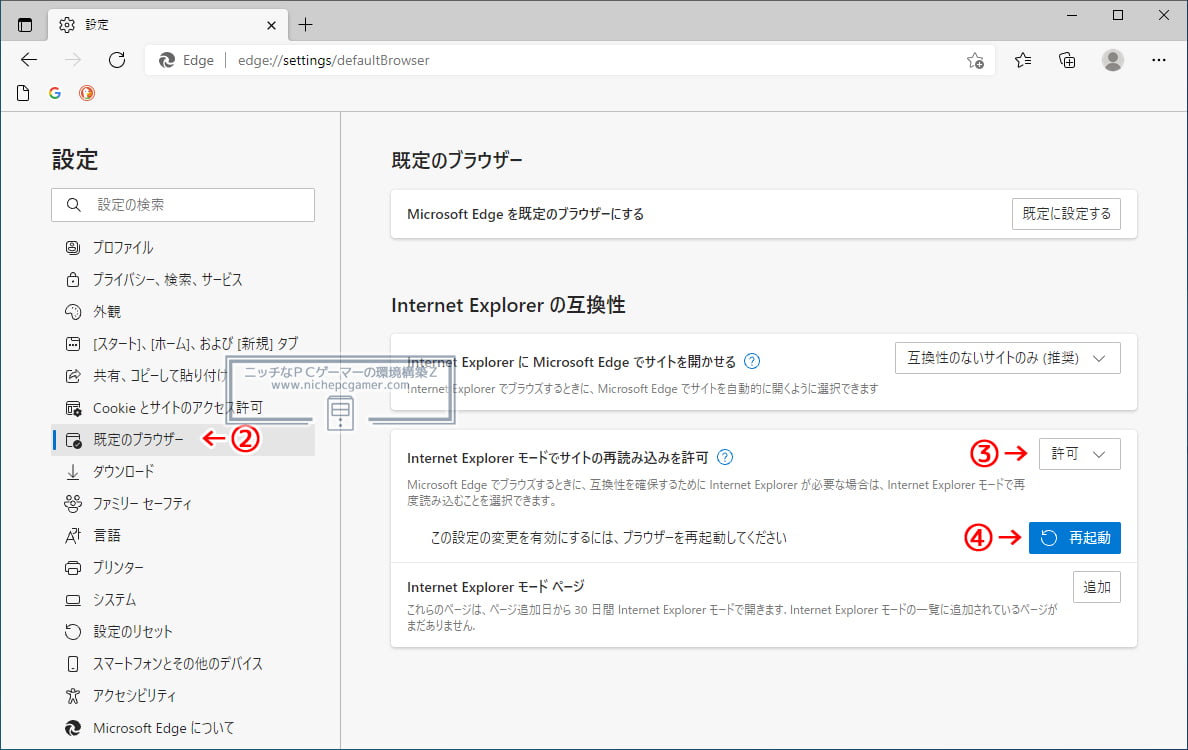Click the 追加 button for IE mode pages

(1096, 587)
